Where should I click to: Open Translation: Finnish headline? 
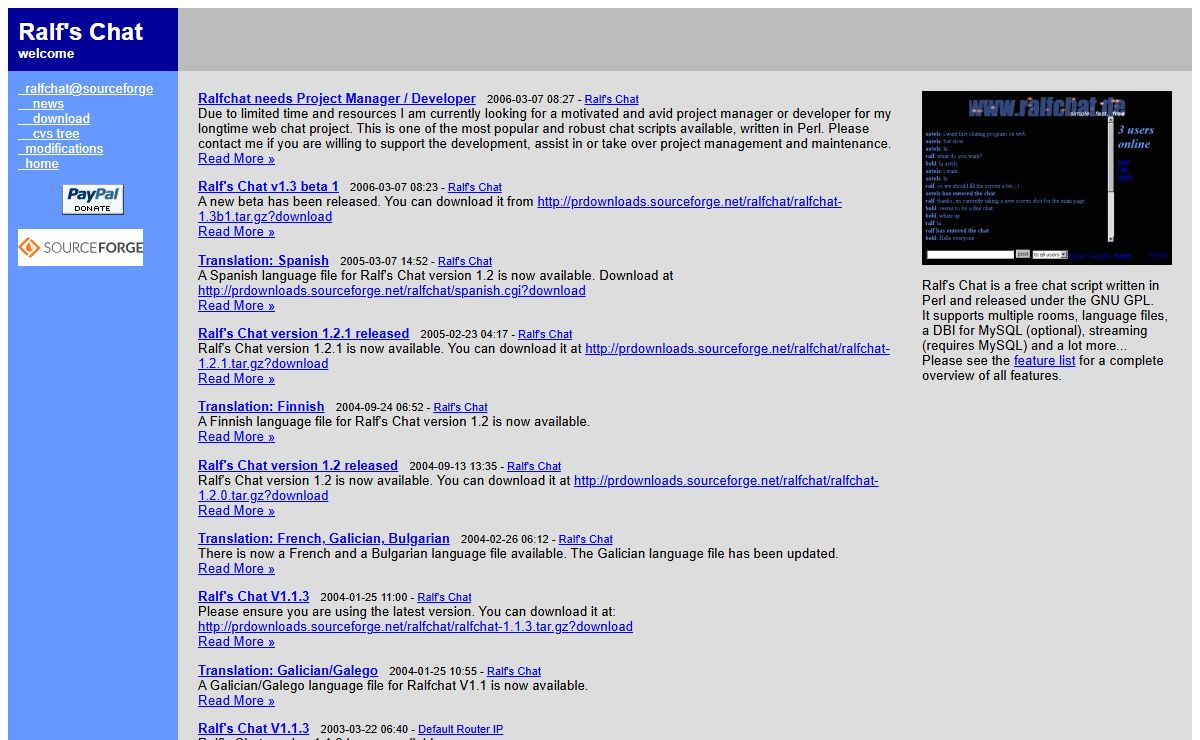click(x=261, y=406)
